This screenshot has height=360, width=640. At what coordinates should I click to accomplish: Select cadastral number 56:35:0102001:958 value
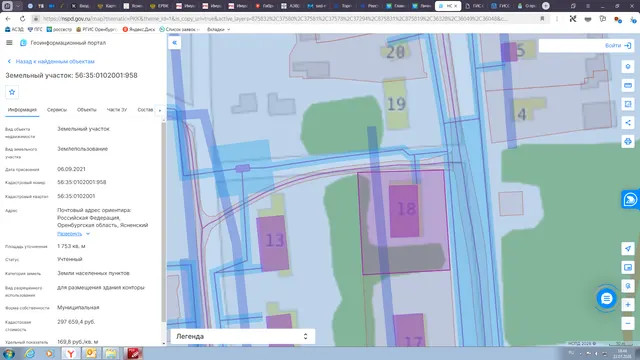[82, 182]
